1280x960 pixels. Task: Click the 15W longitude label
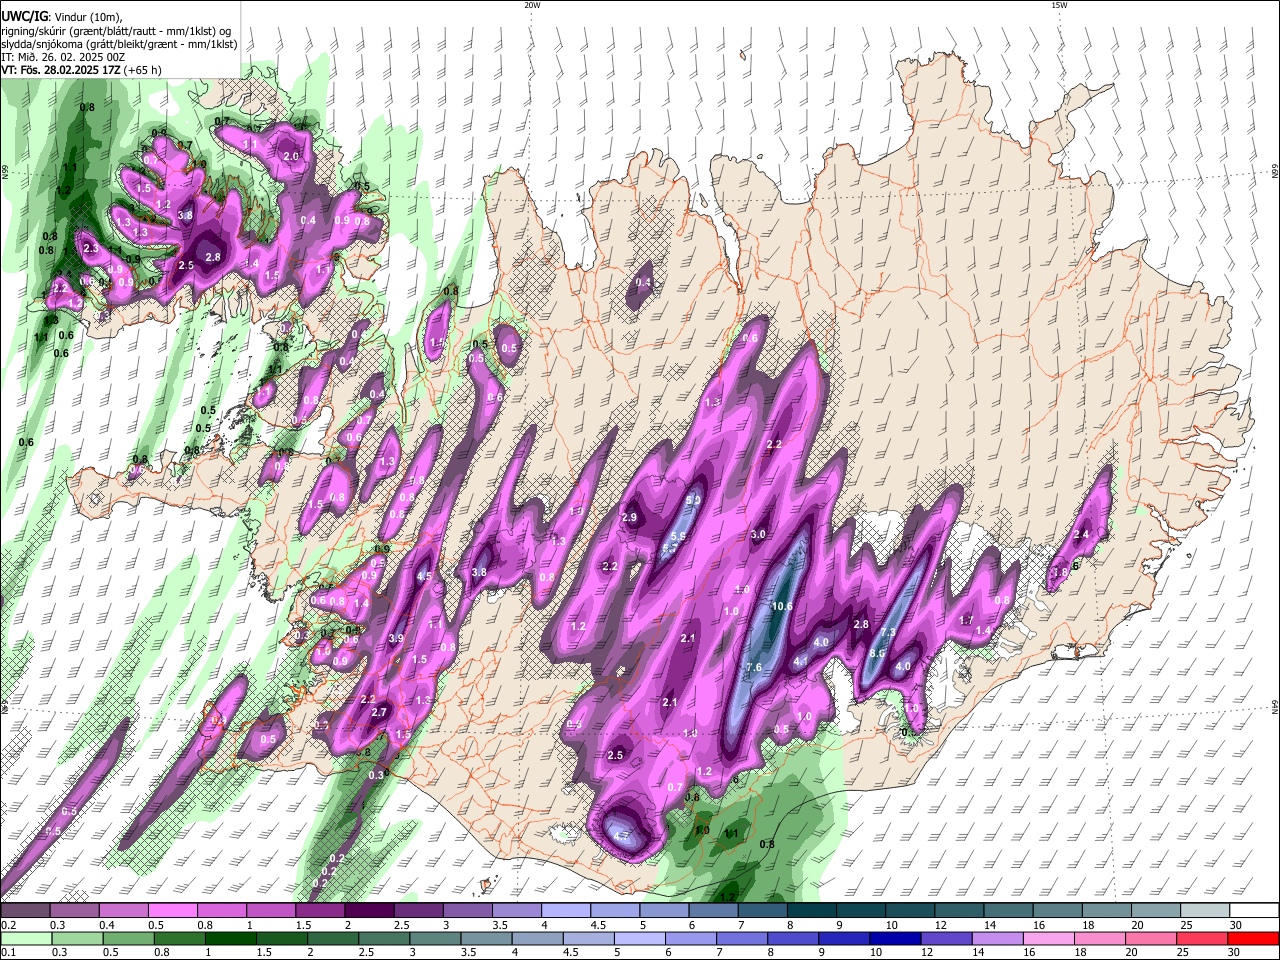click(1059, 5)
